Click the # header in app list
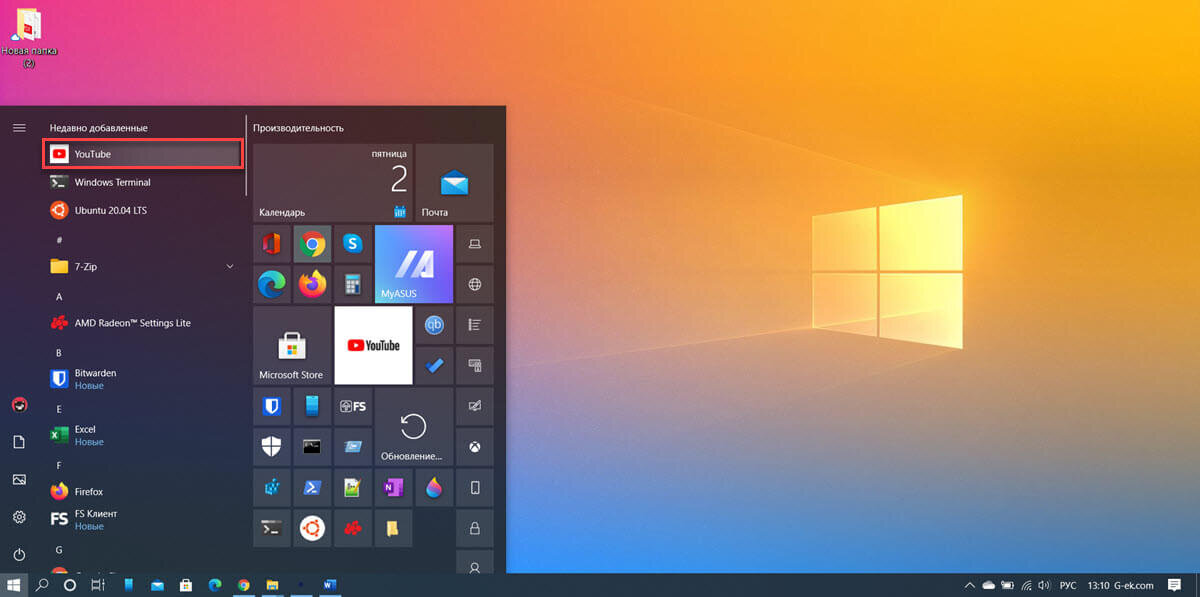1200x597 pixels. 59,240
